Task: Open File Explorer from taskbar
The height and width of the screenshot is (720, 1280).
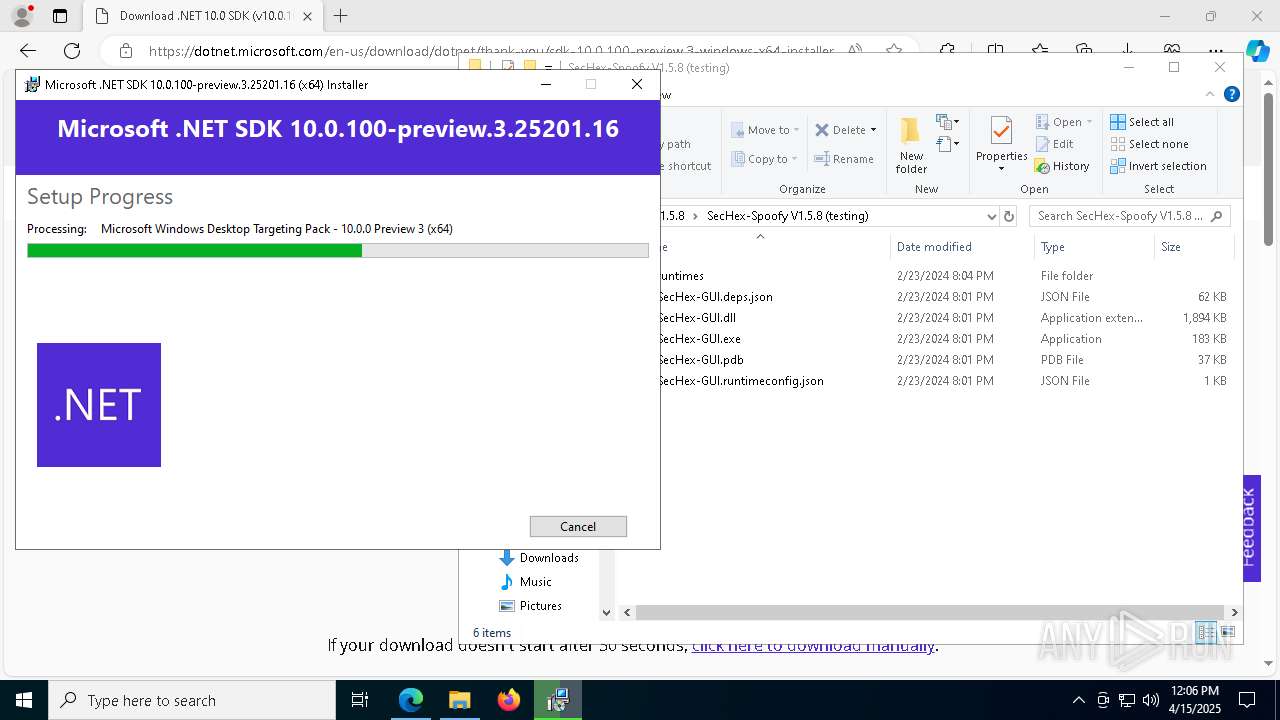Action: [460, 700]
